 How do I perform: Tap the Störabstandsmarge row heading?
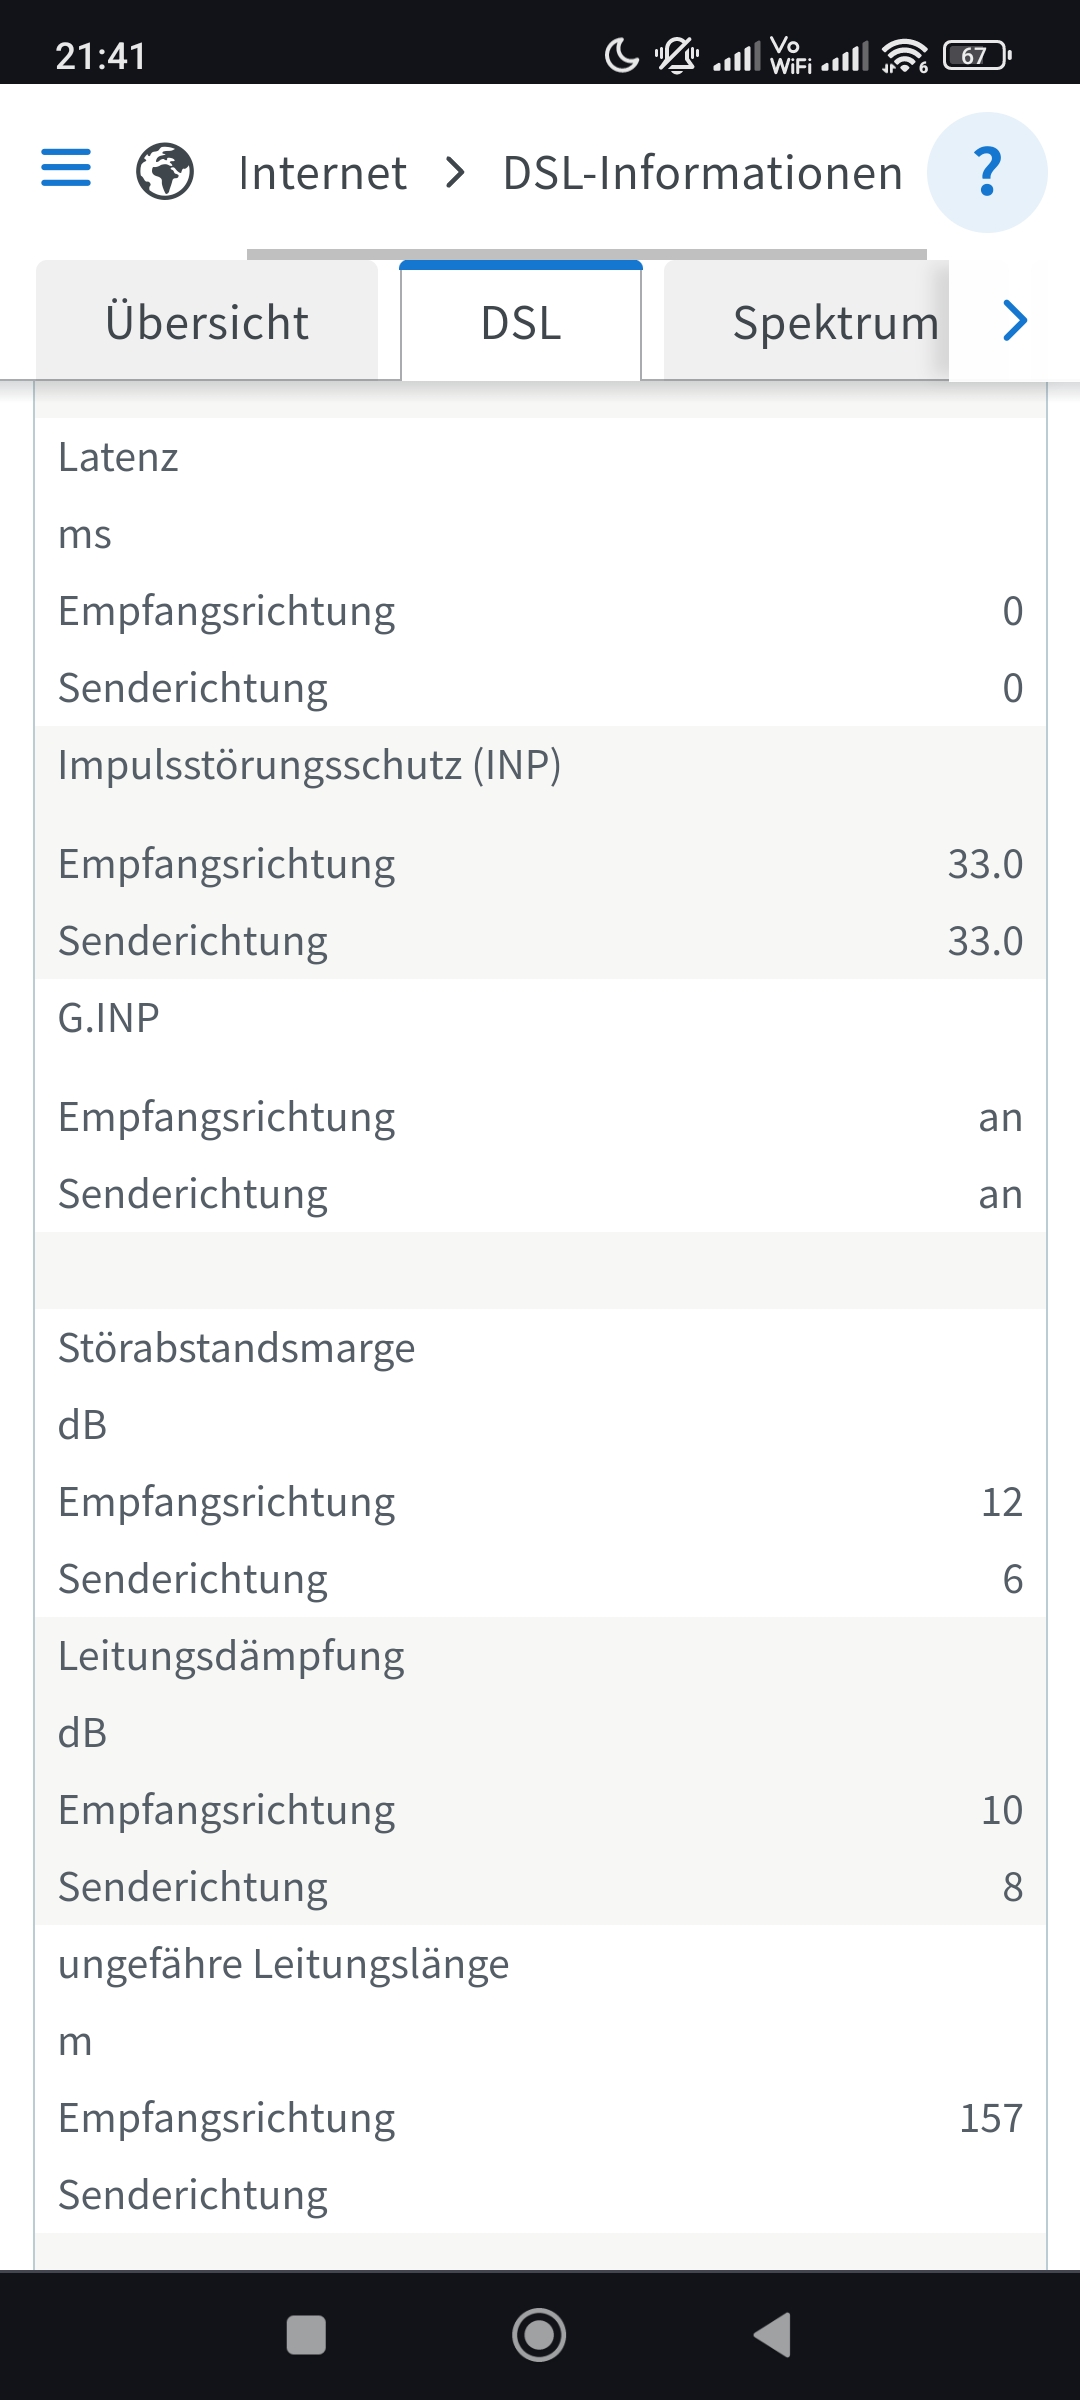tap(236, 1348)
